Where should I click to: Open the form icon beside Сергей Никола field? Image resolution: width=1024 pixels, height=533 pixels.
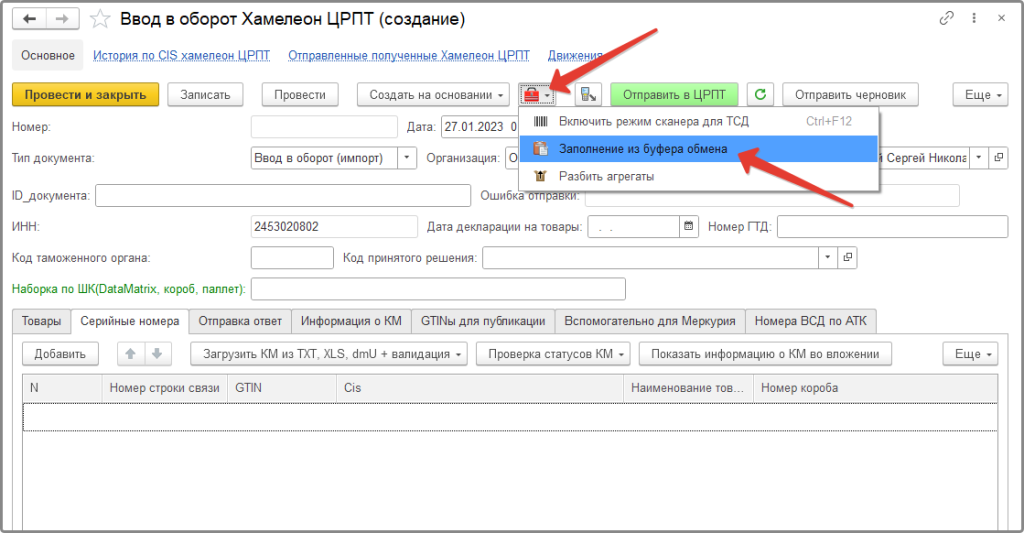pos(999,157)
